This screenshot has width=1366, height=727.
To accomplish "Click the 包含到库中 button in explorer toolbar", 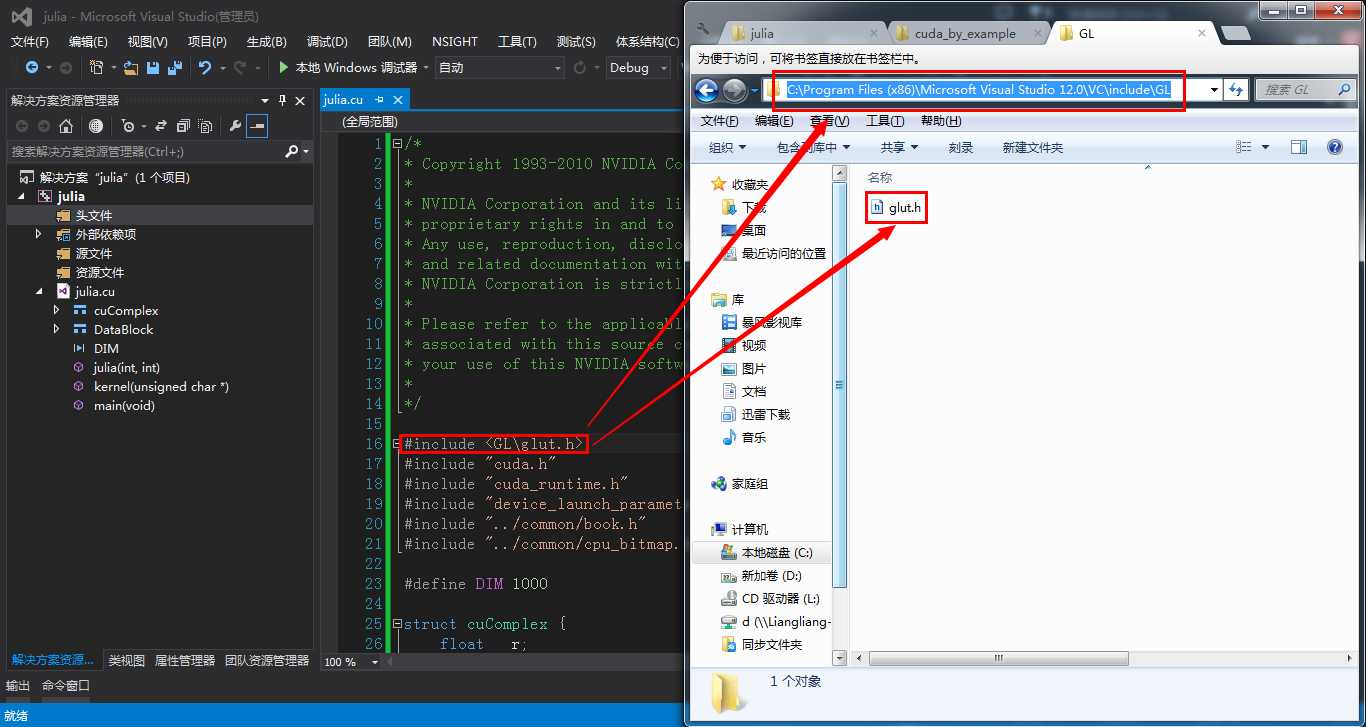I will click(x=813, y=147).
